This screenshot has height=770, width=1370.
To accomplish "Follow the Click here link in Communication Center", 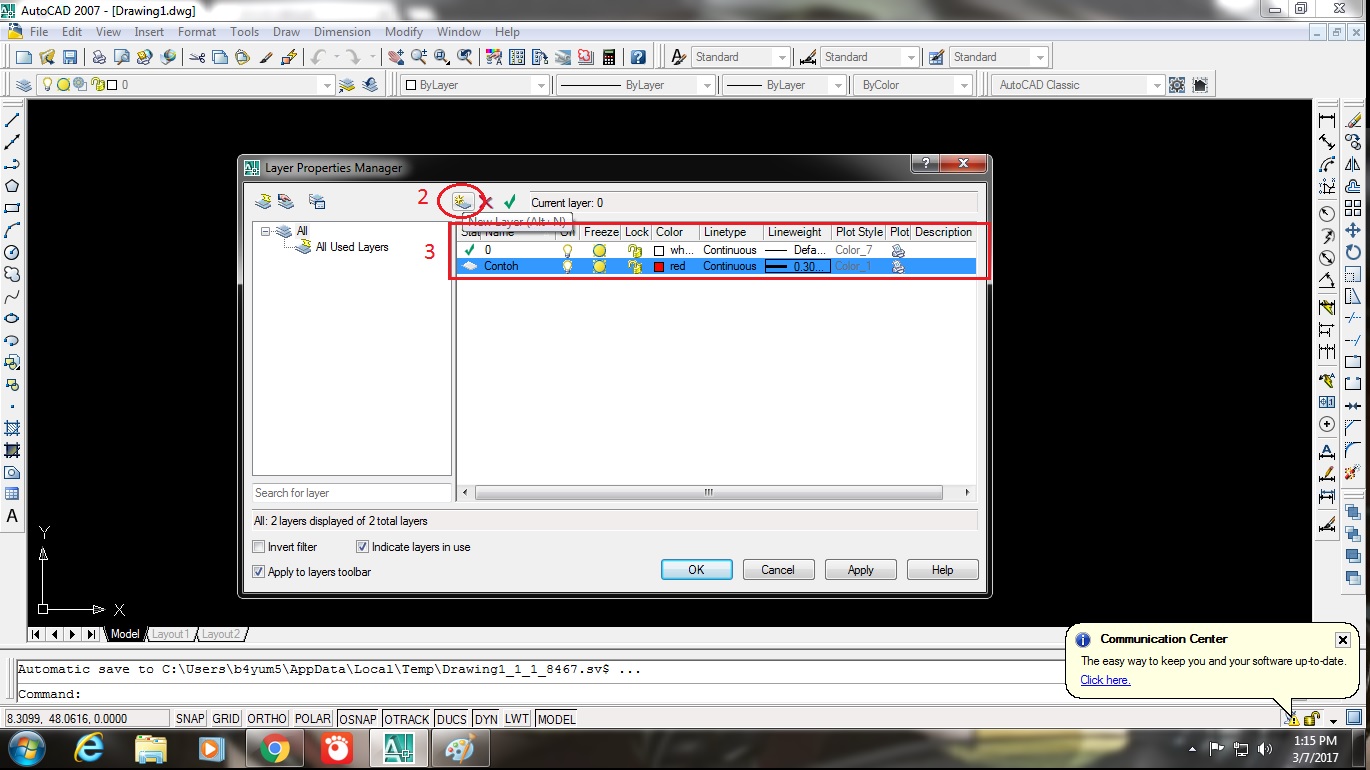I will click(x=1104, y=680).
